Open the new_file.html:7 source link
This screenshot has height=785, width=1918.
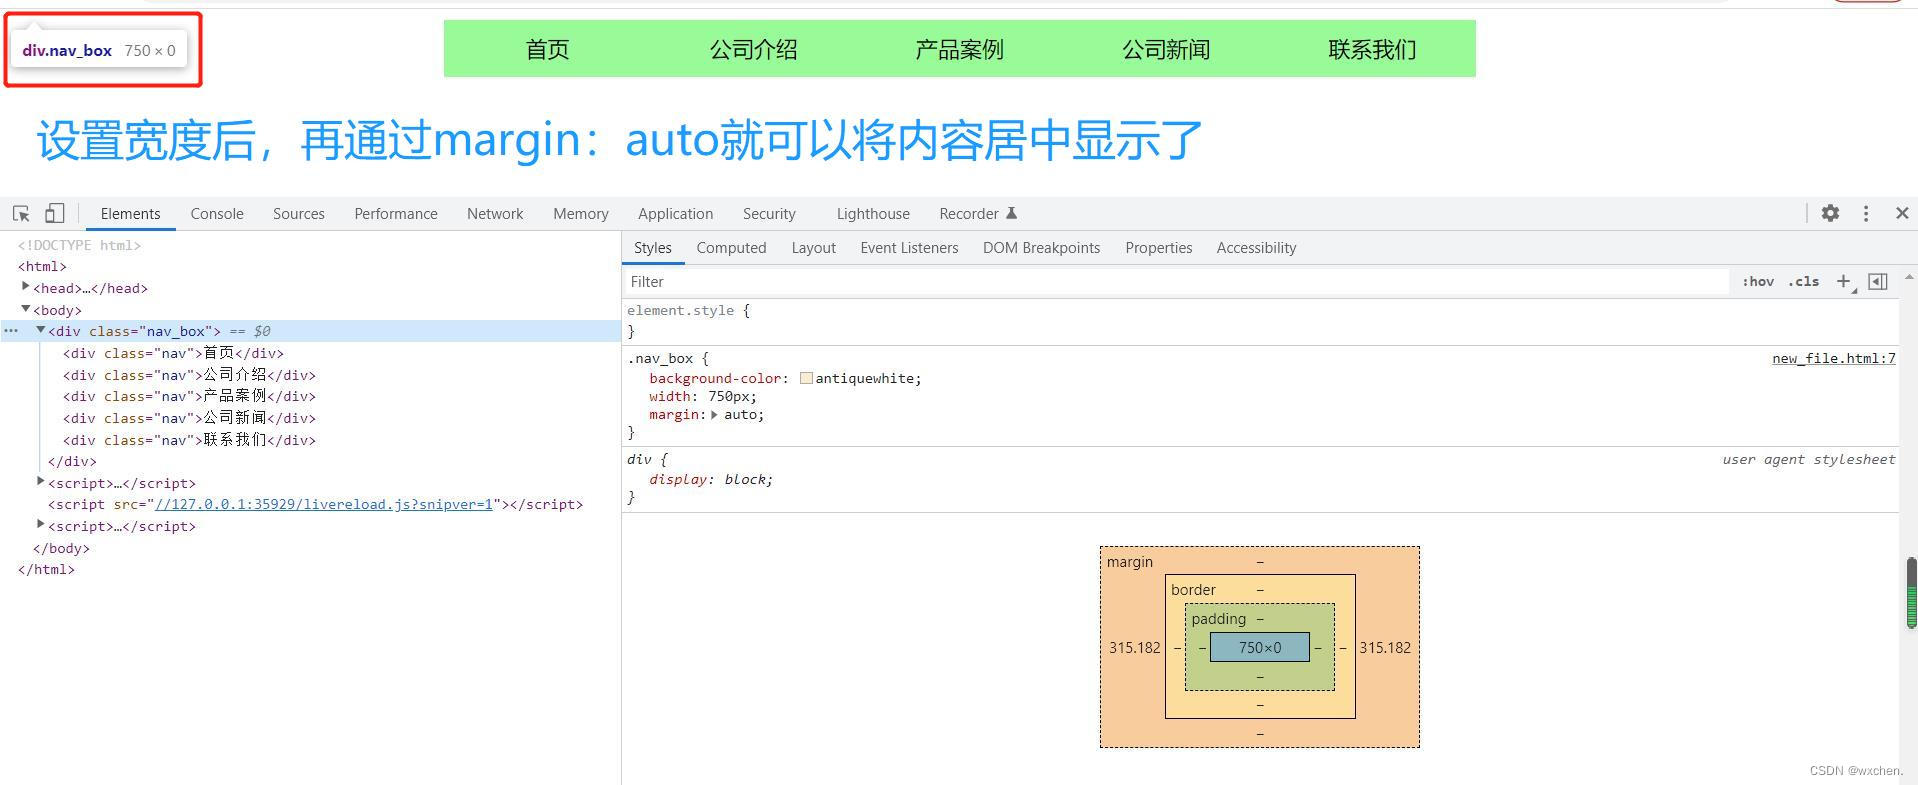point(1834,358)
